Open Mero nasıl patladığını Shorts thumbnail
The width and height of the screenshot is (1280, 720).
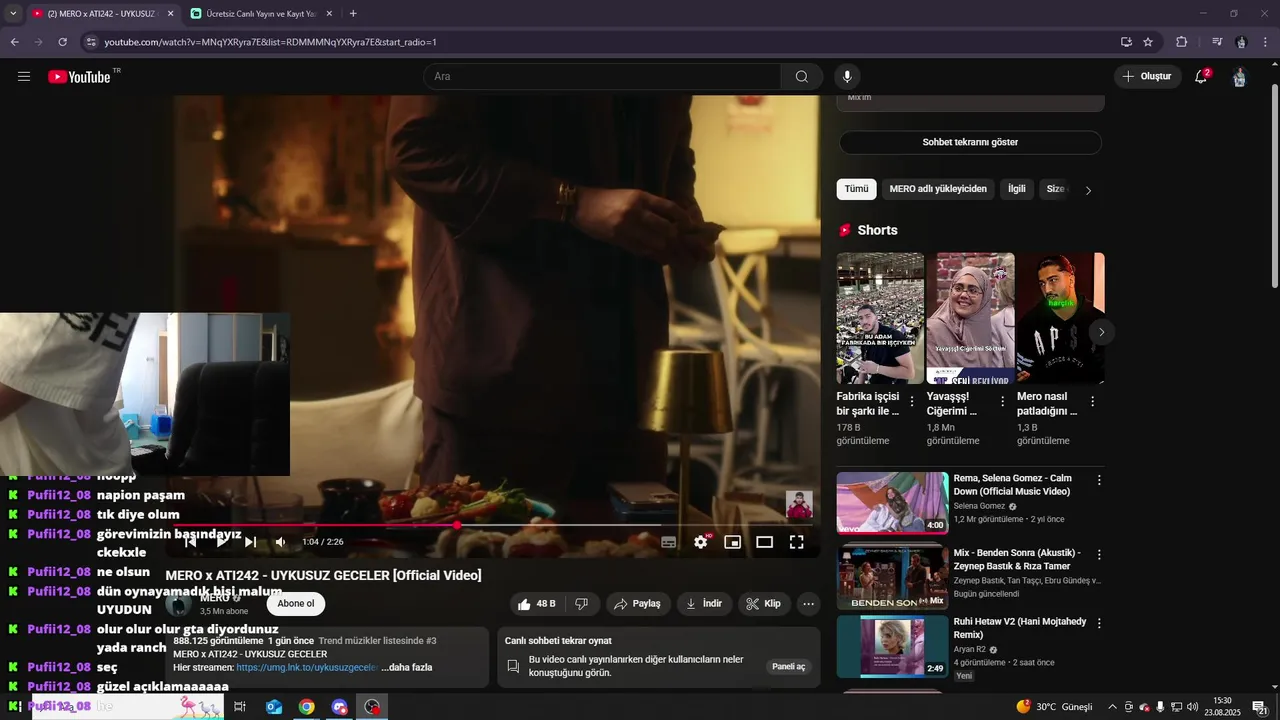pos(1060,318)
